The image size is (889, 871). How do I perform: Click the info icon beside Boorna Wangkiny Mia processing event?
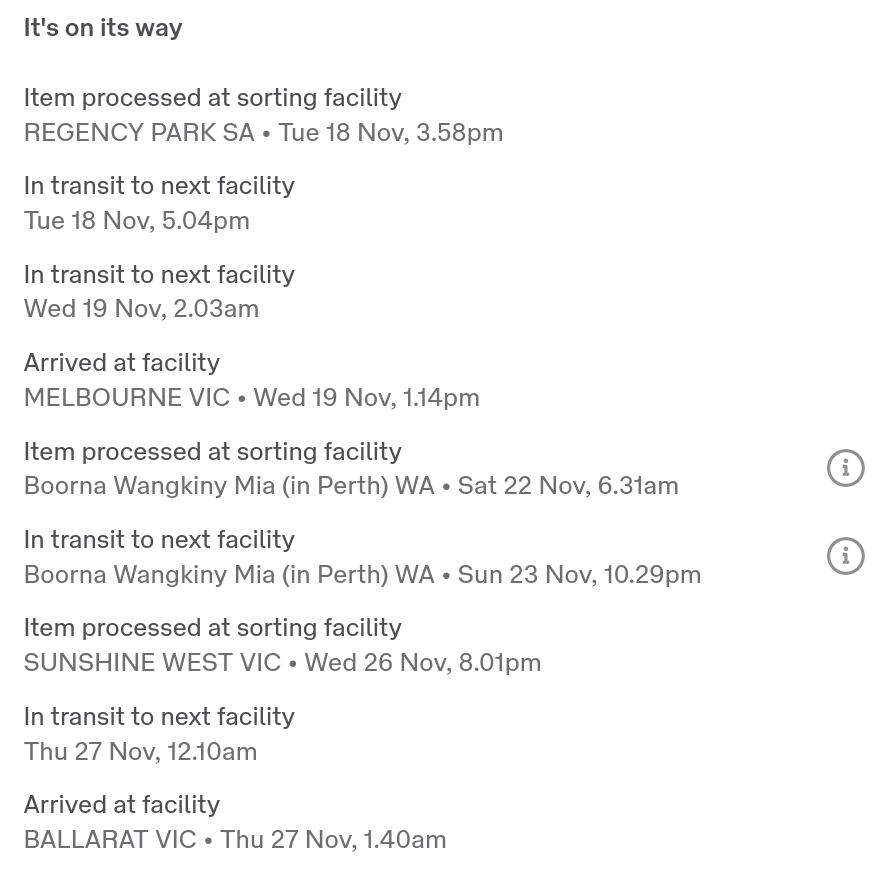pos(845,467)
